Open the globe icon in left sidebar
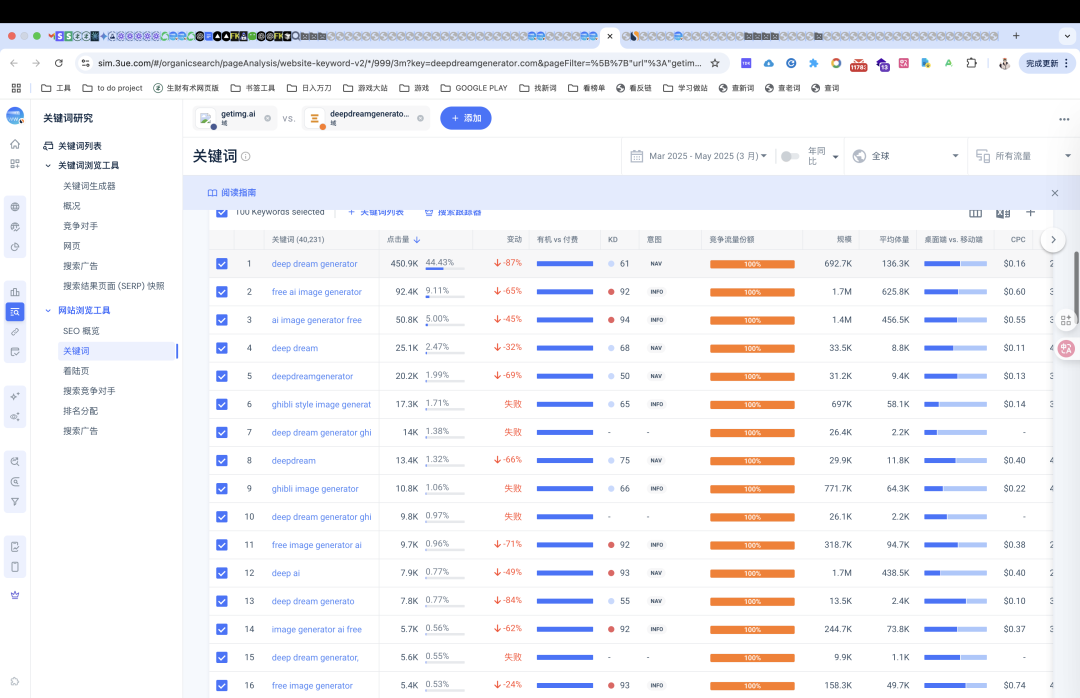This screenshot has height=698, width=1080. click(15, 207)
